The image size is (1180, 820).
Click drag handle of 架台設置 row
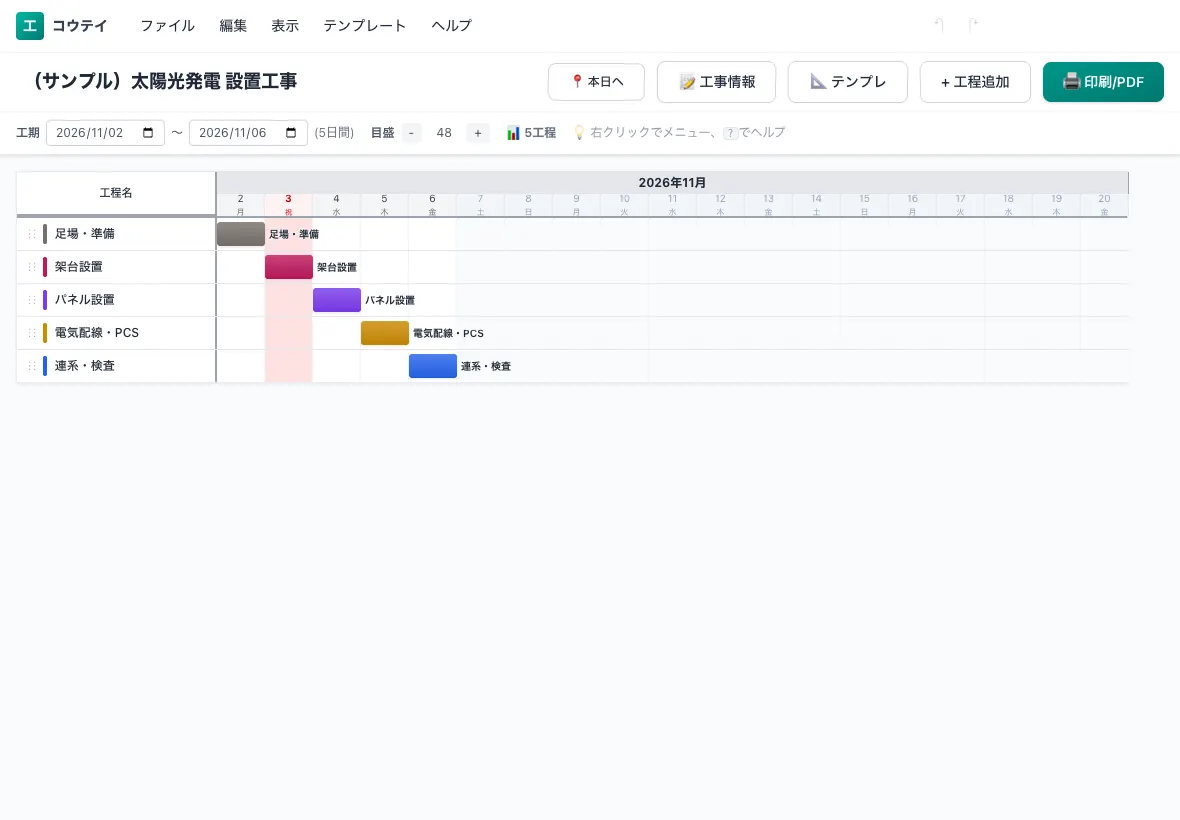[32, 267]
